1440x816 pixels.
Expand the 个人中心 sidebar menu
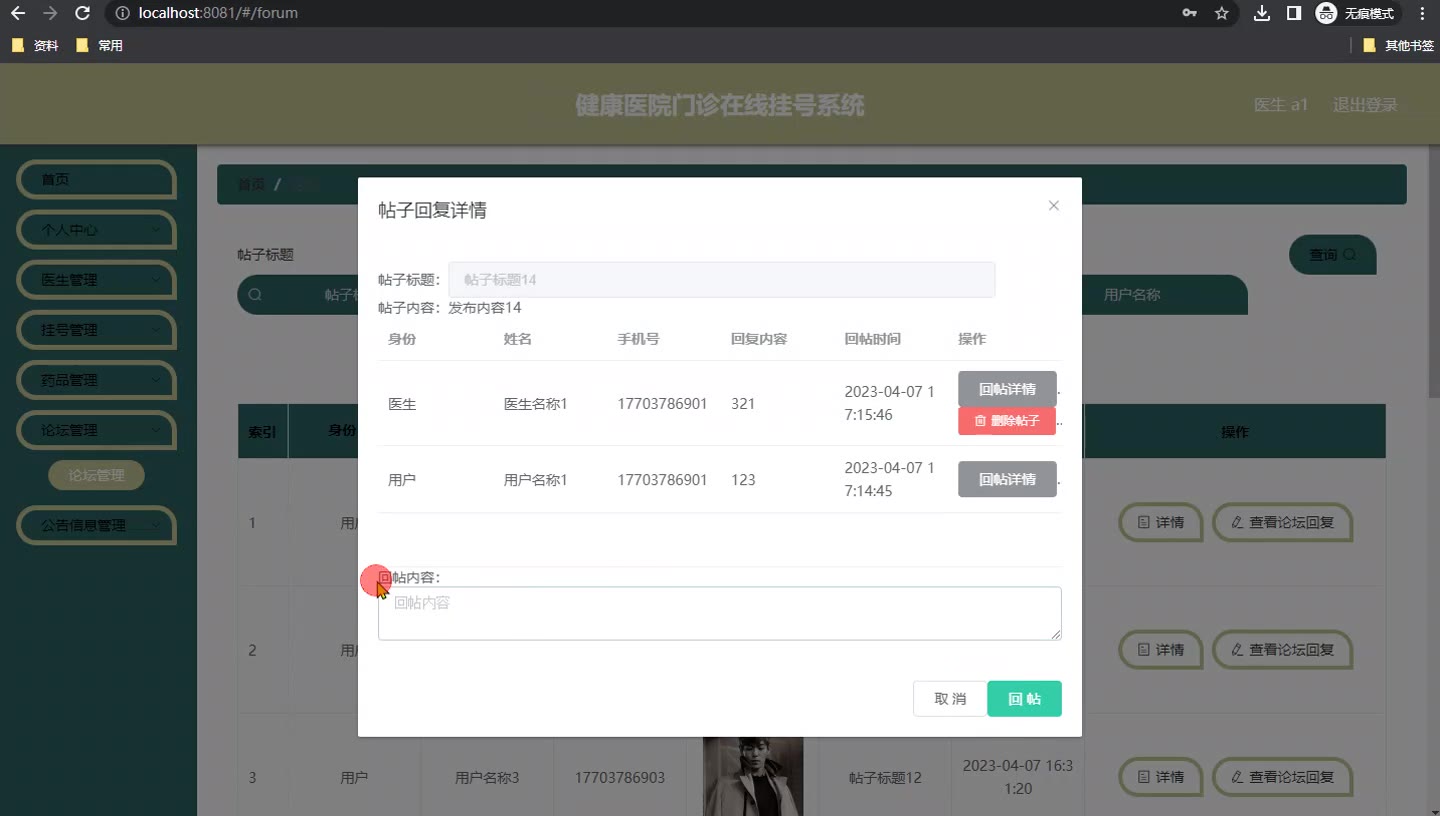(96, 230)
